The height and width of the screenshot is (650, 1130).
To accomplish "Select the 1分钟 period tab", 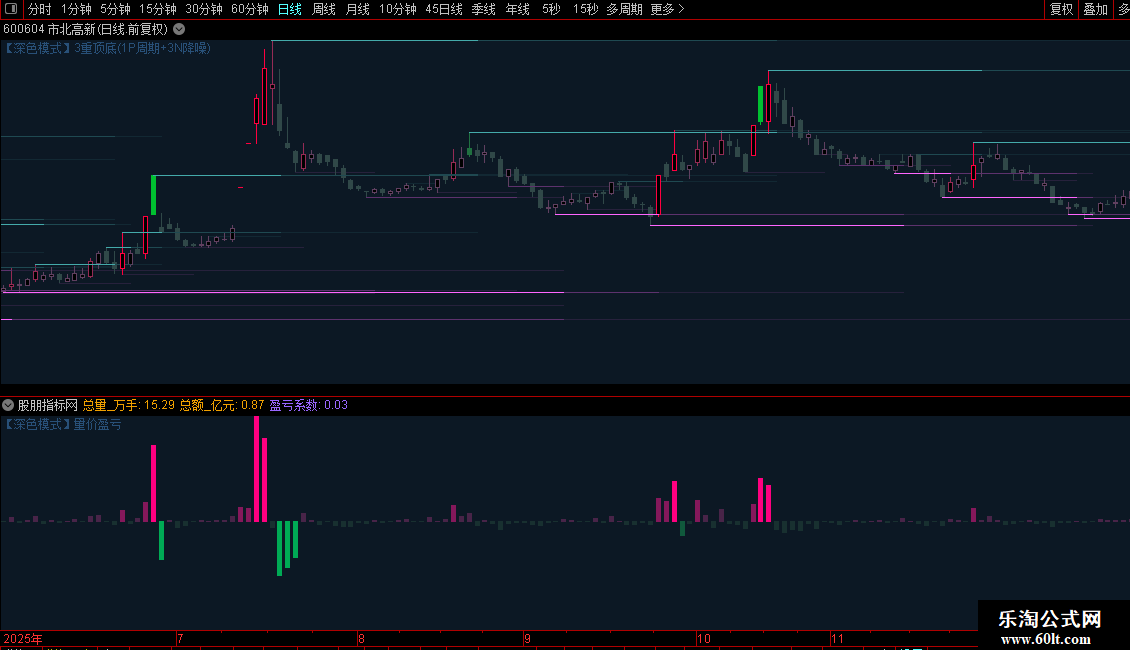I will pyautogui.click(x=76, y=9).
